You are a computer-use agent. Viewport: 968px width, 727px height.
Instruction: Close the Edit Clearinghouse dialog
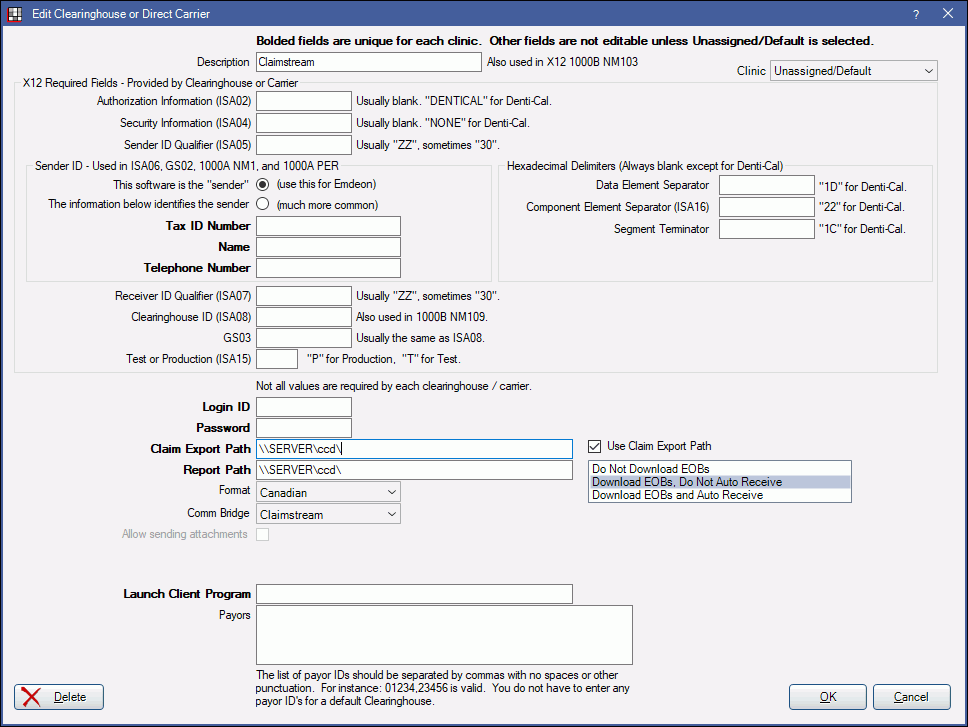click(948, 14)
